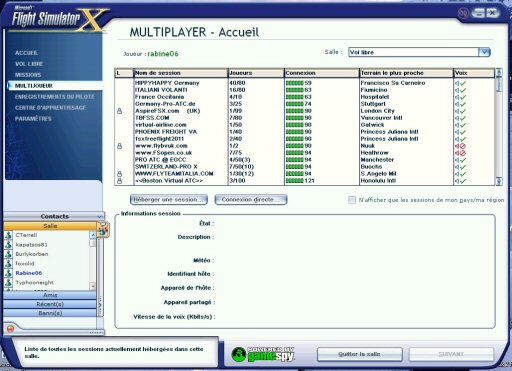512x371 pixels.
Task: Open the ACCUEIL menu item
Action: (x=26, y=53)
